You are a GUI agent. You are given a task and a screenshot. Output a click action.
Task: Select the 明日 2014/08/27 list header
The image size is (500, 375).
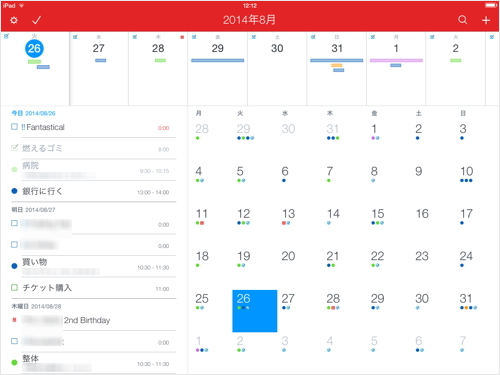[33, 210]
